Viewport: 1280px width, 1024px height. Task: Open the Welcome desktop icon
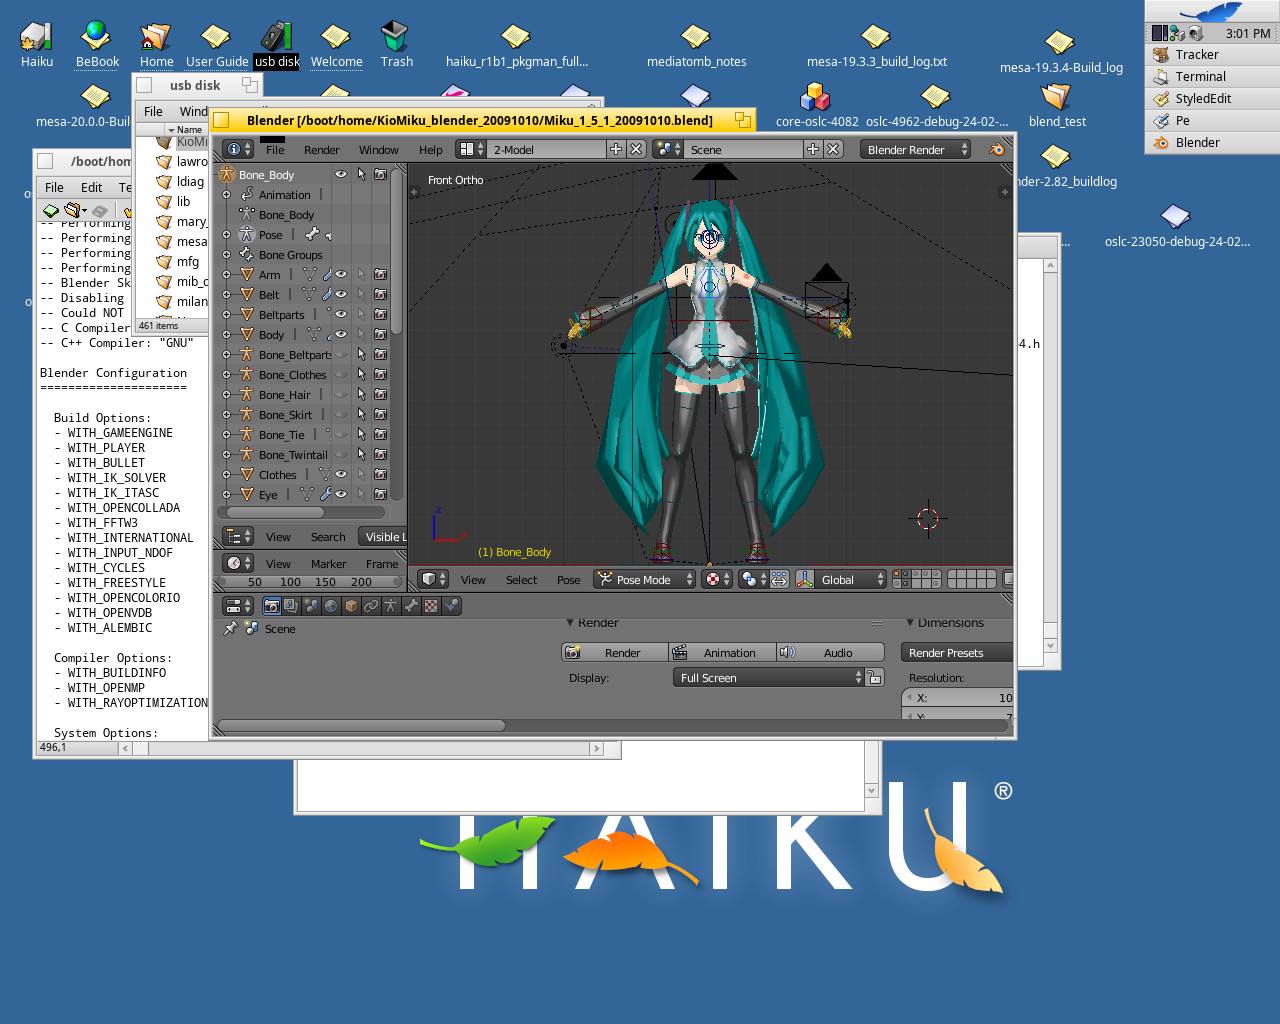[x=336, y=45]
